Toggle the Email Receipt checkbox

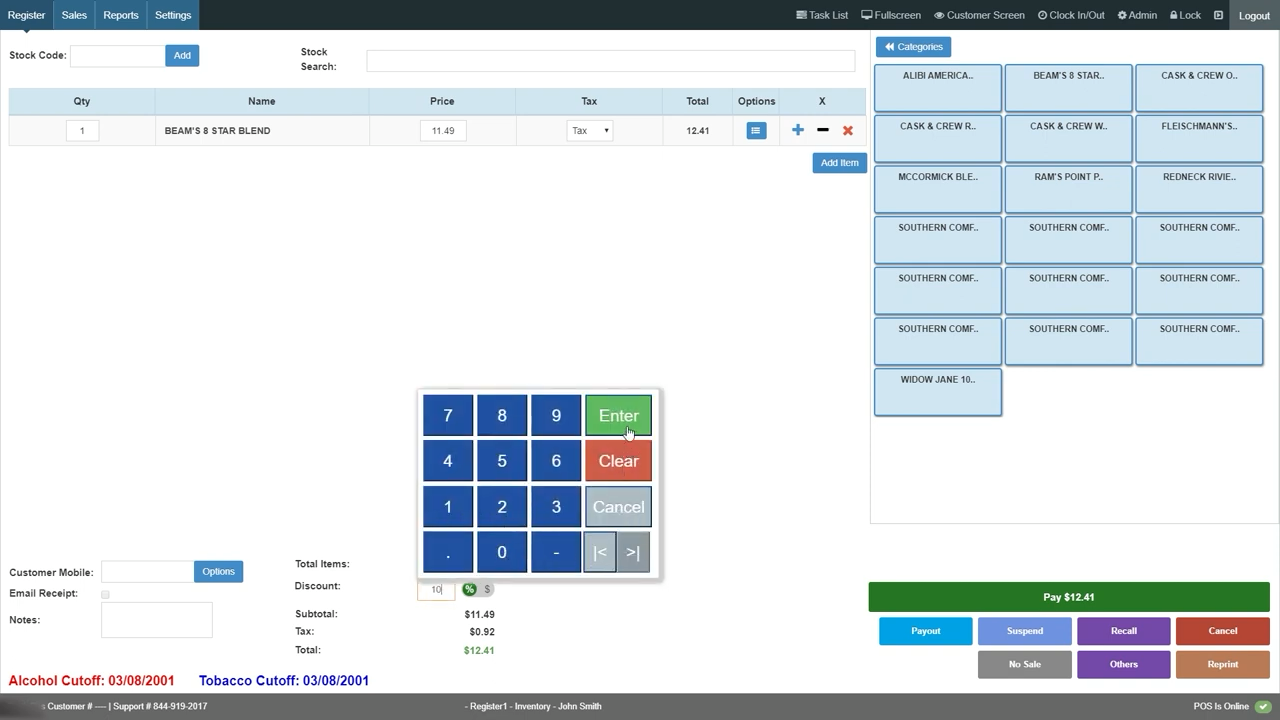(x=105, y=594)
